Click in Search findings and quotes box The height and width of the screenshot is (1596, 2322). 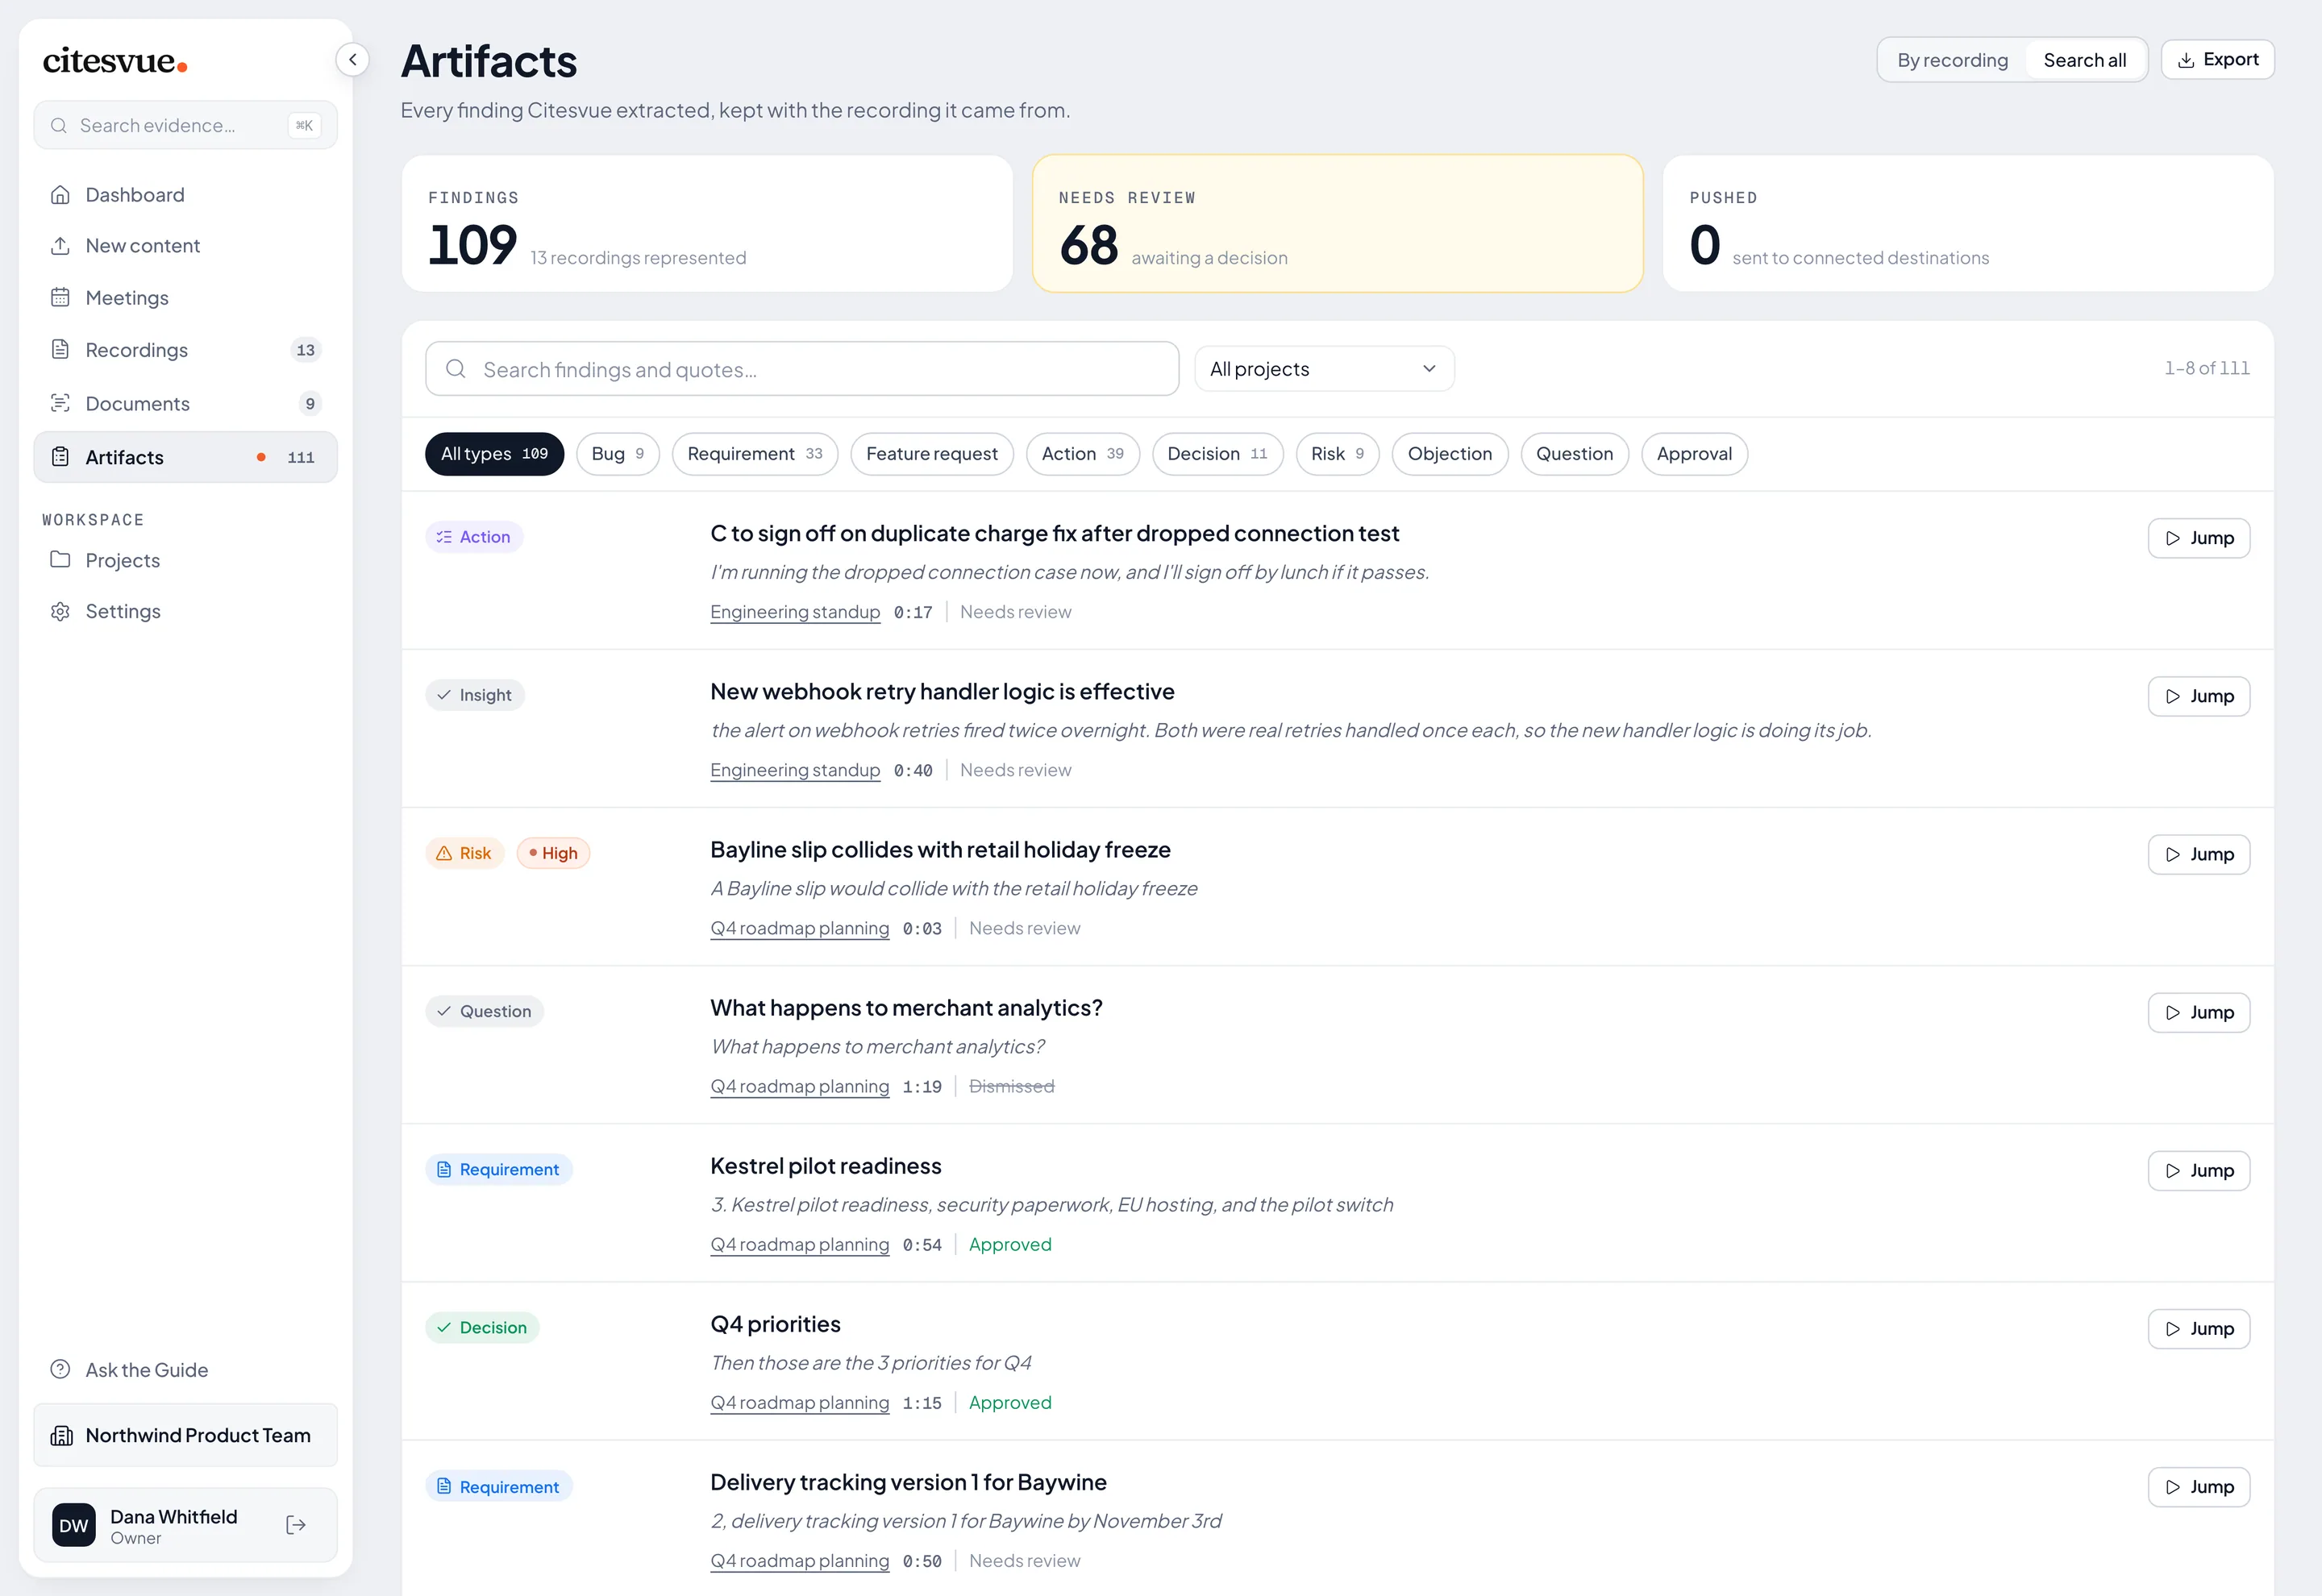coord(802,369)
